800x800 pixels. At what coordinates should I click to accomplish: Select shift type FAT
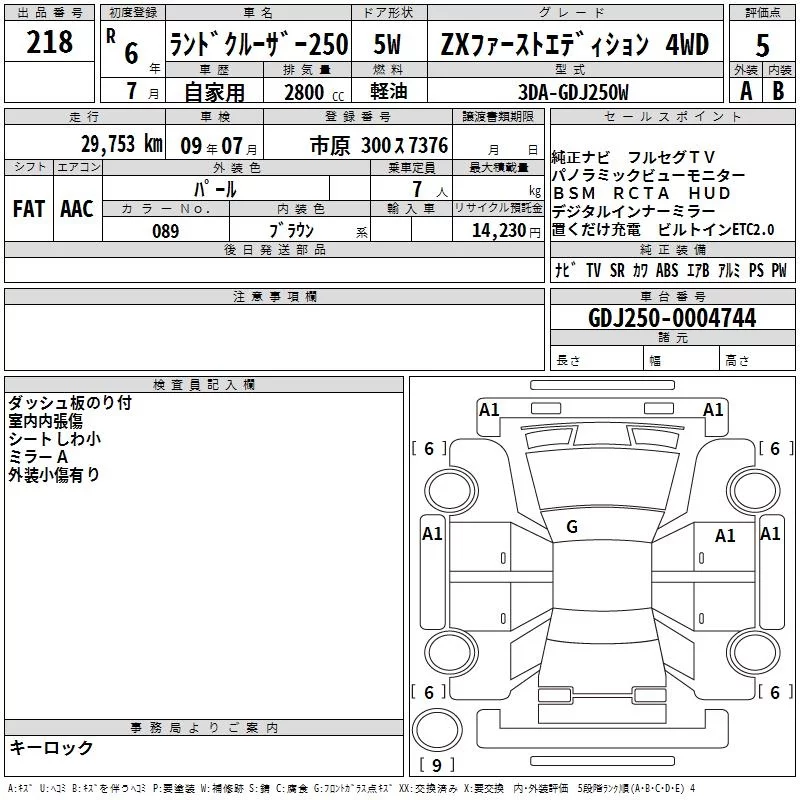click(x=29, y=209)
